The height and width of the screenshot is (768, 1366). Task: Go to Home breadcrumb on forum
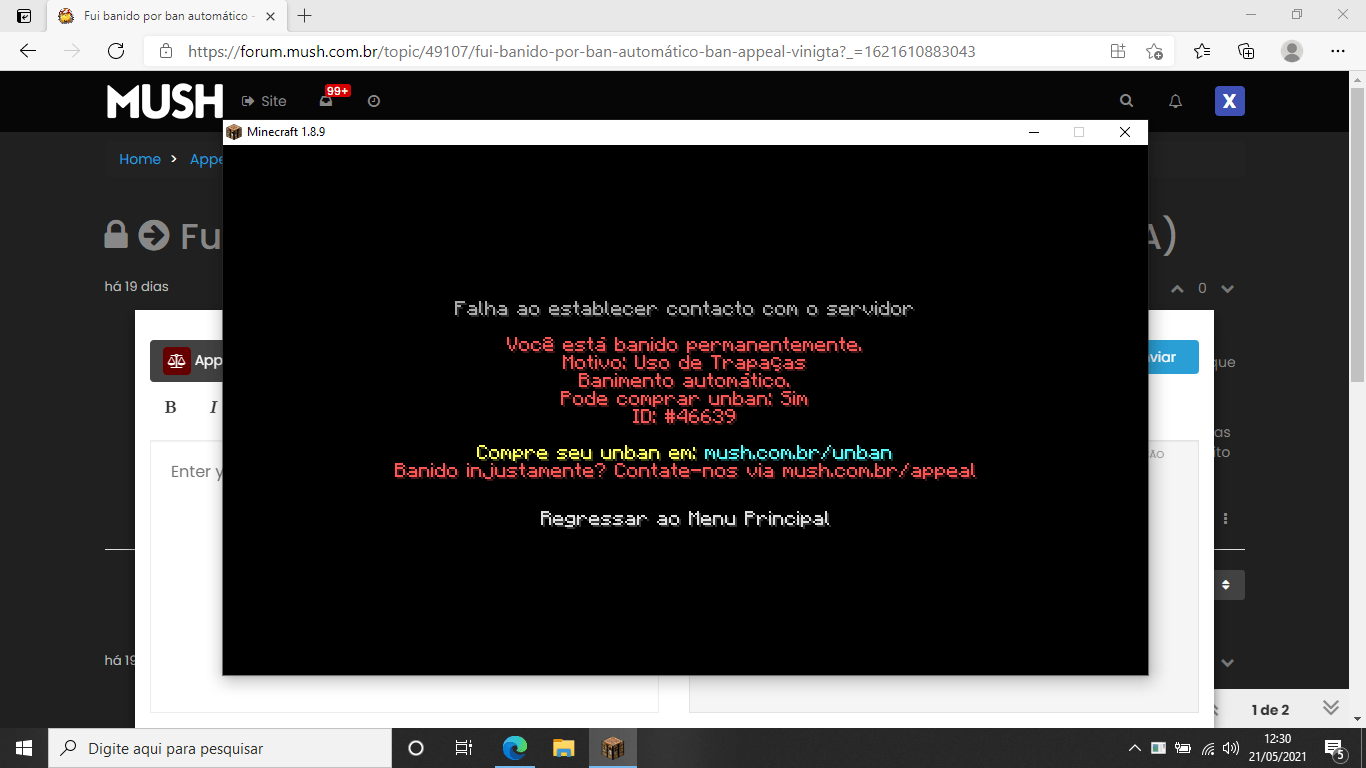(140, 159)
